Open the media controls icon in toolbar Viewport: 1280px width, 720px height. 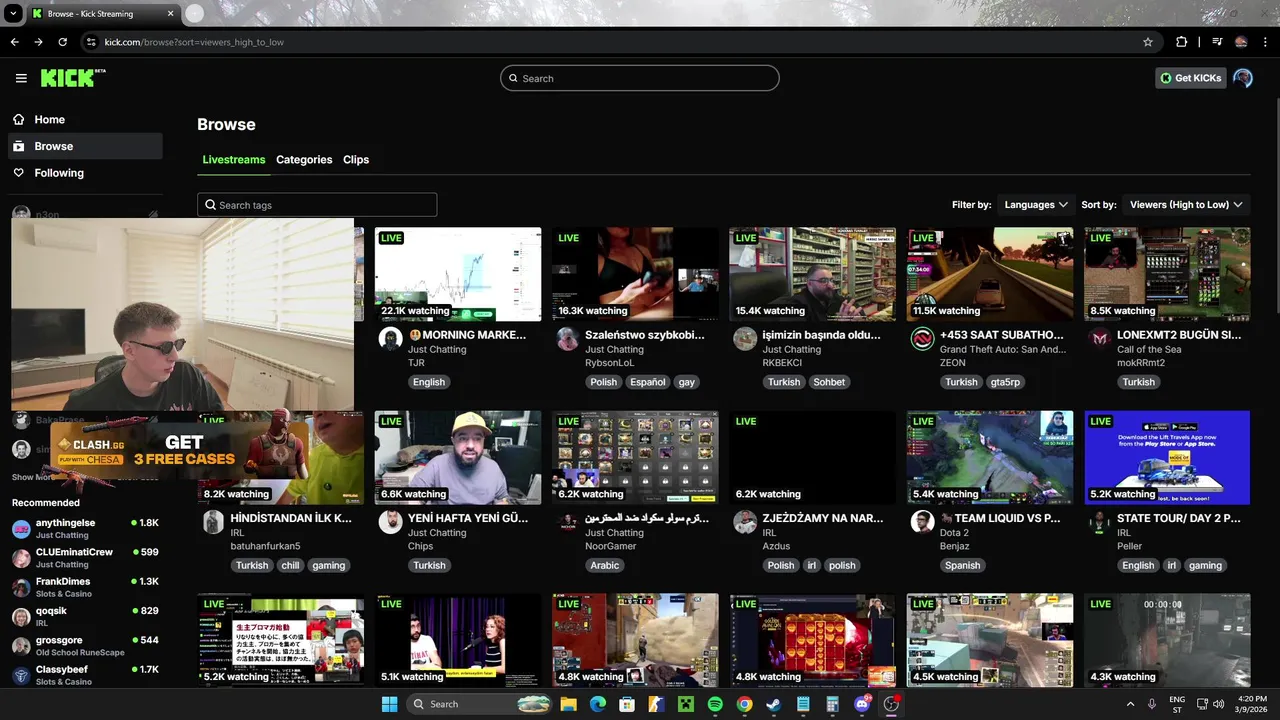pyautogui.click(x=1217, y=42)
